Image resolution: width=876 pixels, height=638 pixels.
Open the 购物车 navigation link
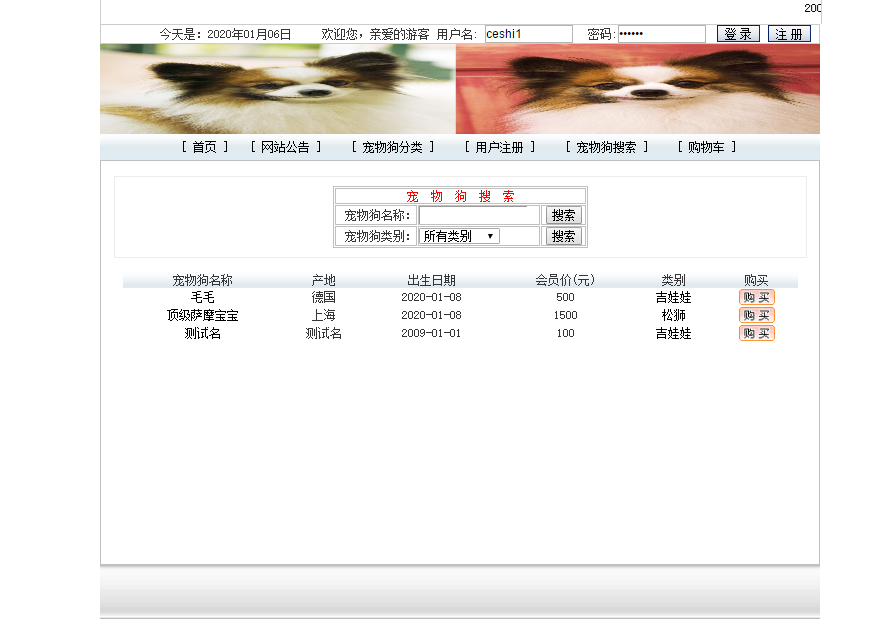(x=706, y=147)
